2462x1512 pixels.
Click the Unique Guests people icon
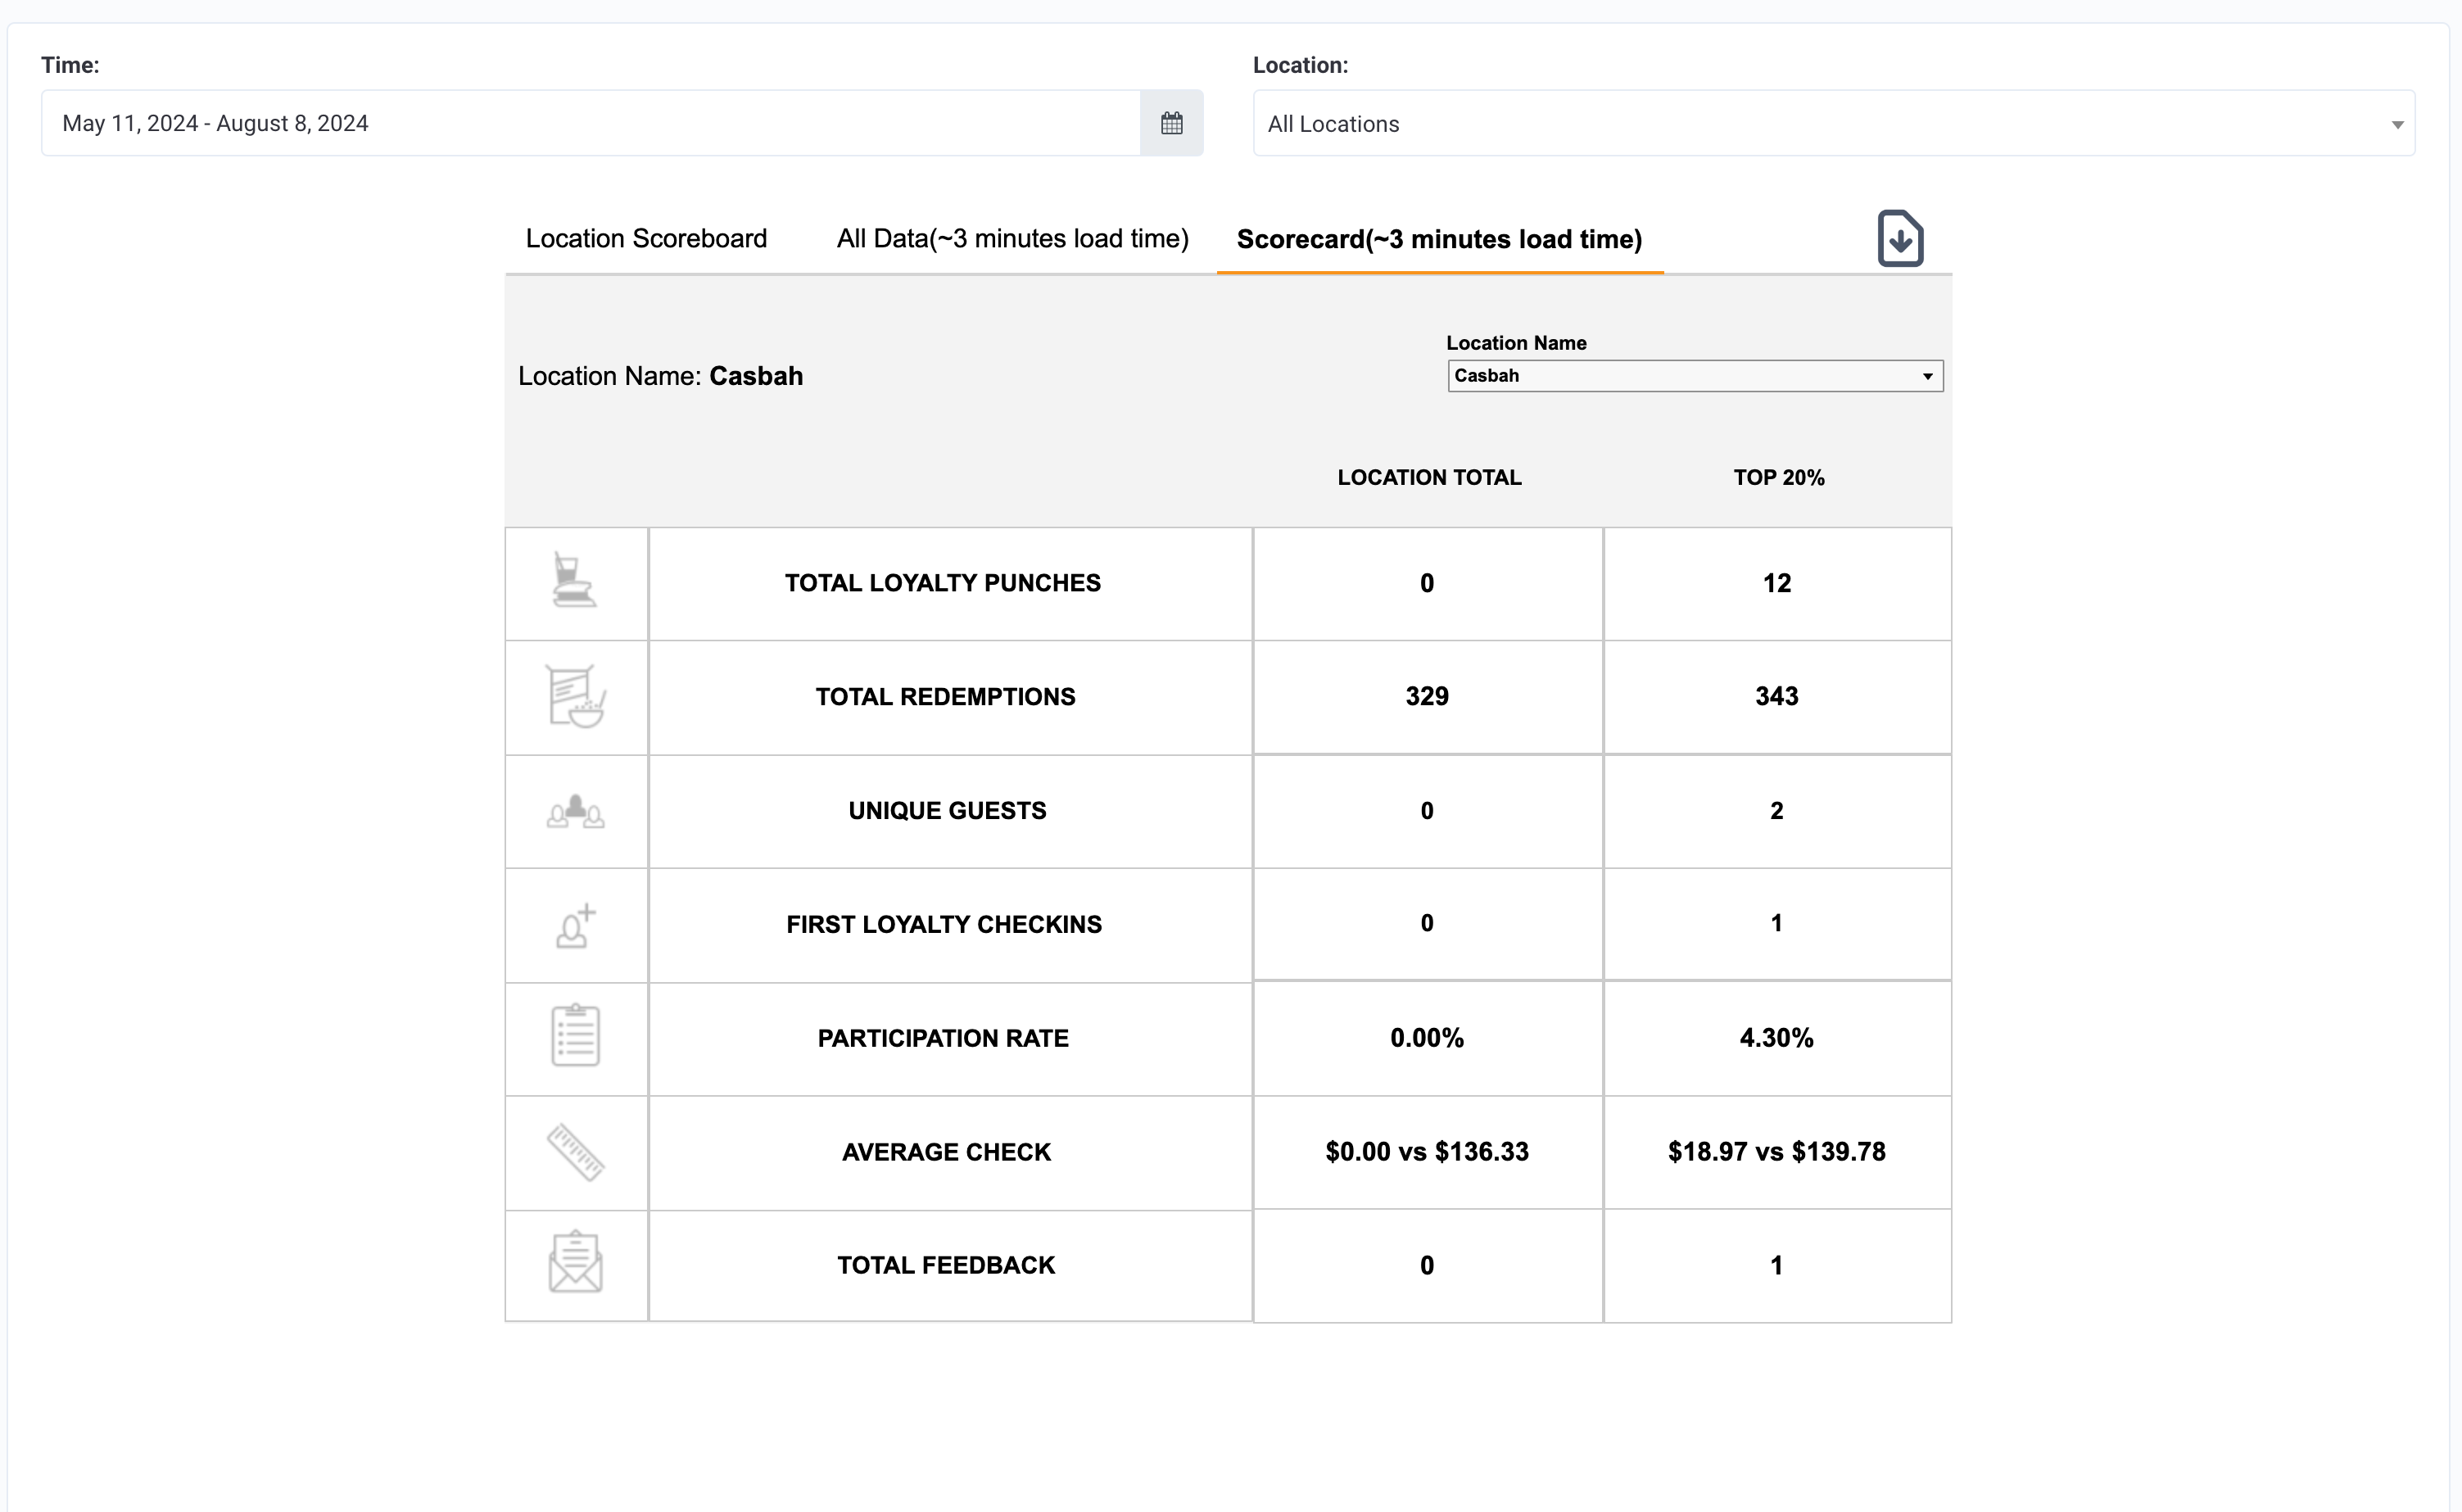(x=575, y=811)
